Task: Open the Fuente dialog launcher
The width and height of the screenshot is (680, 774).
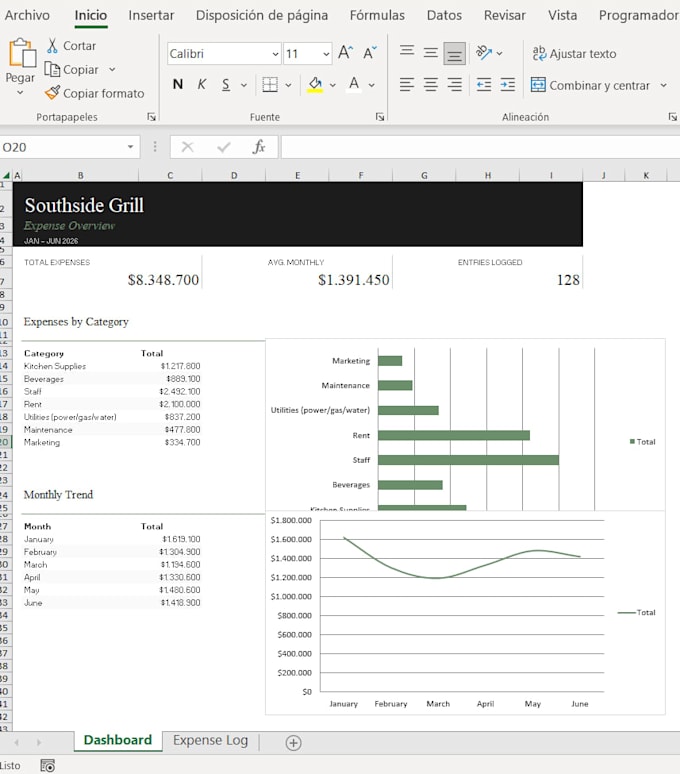Action: [379, 117]
